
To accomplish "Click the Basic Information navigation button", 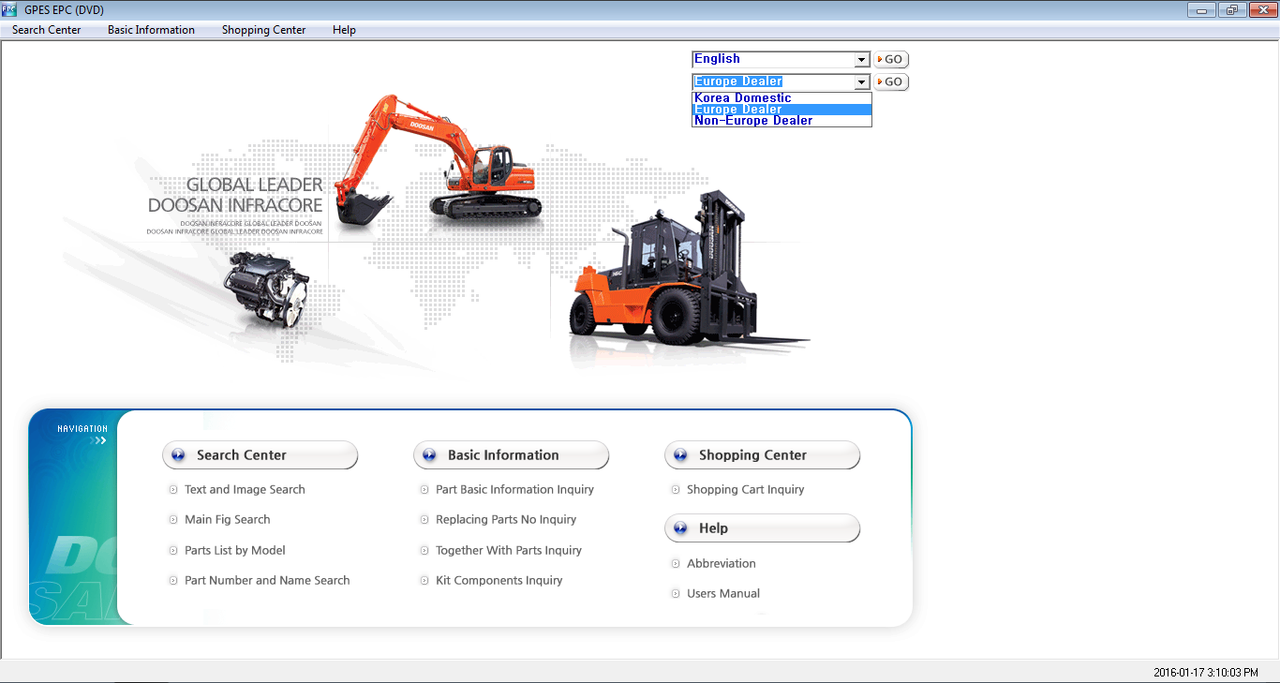I will [x=511, y=455].
